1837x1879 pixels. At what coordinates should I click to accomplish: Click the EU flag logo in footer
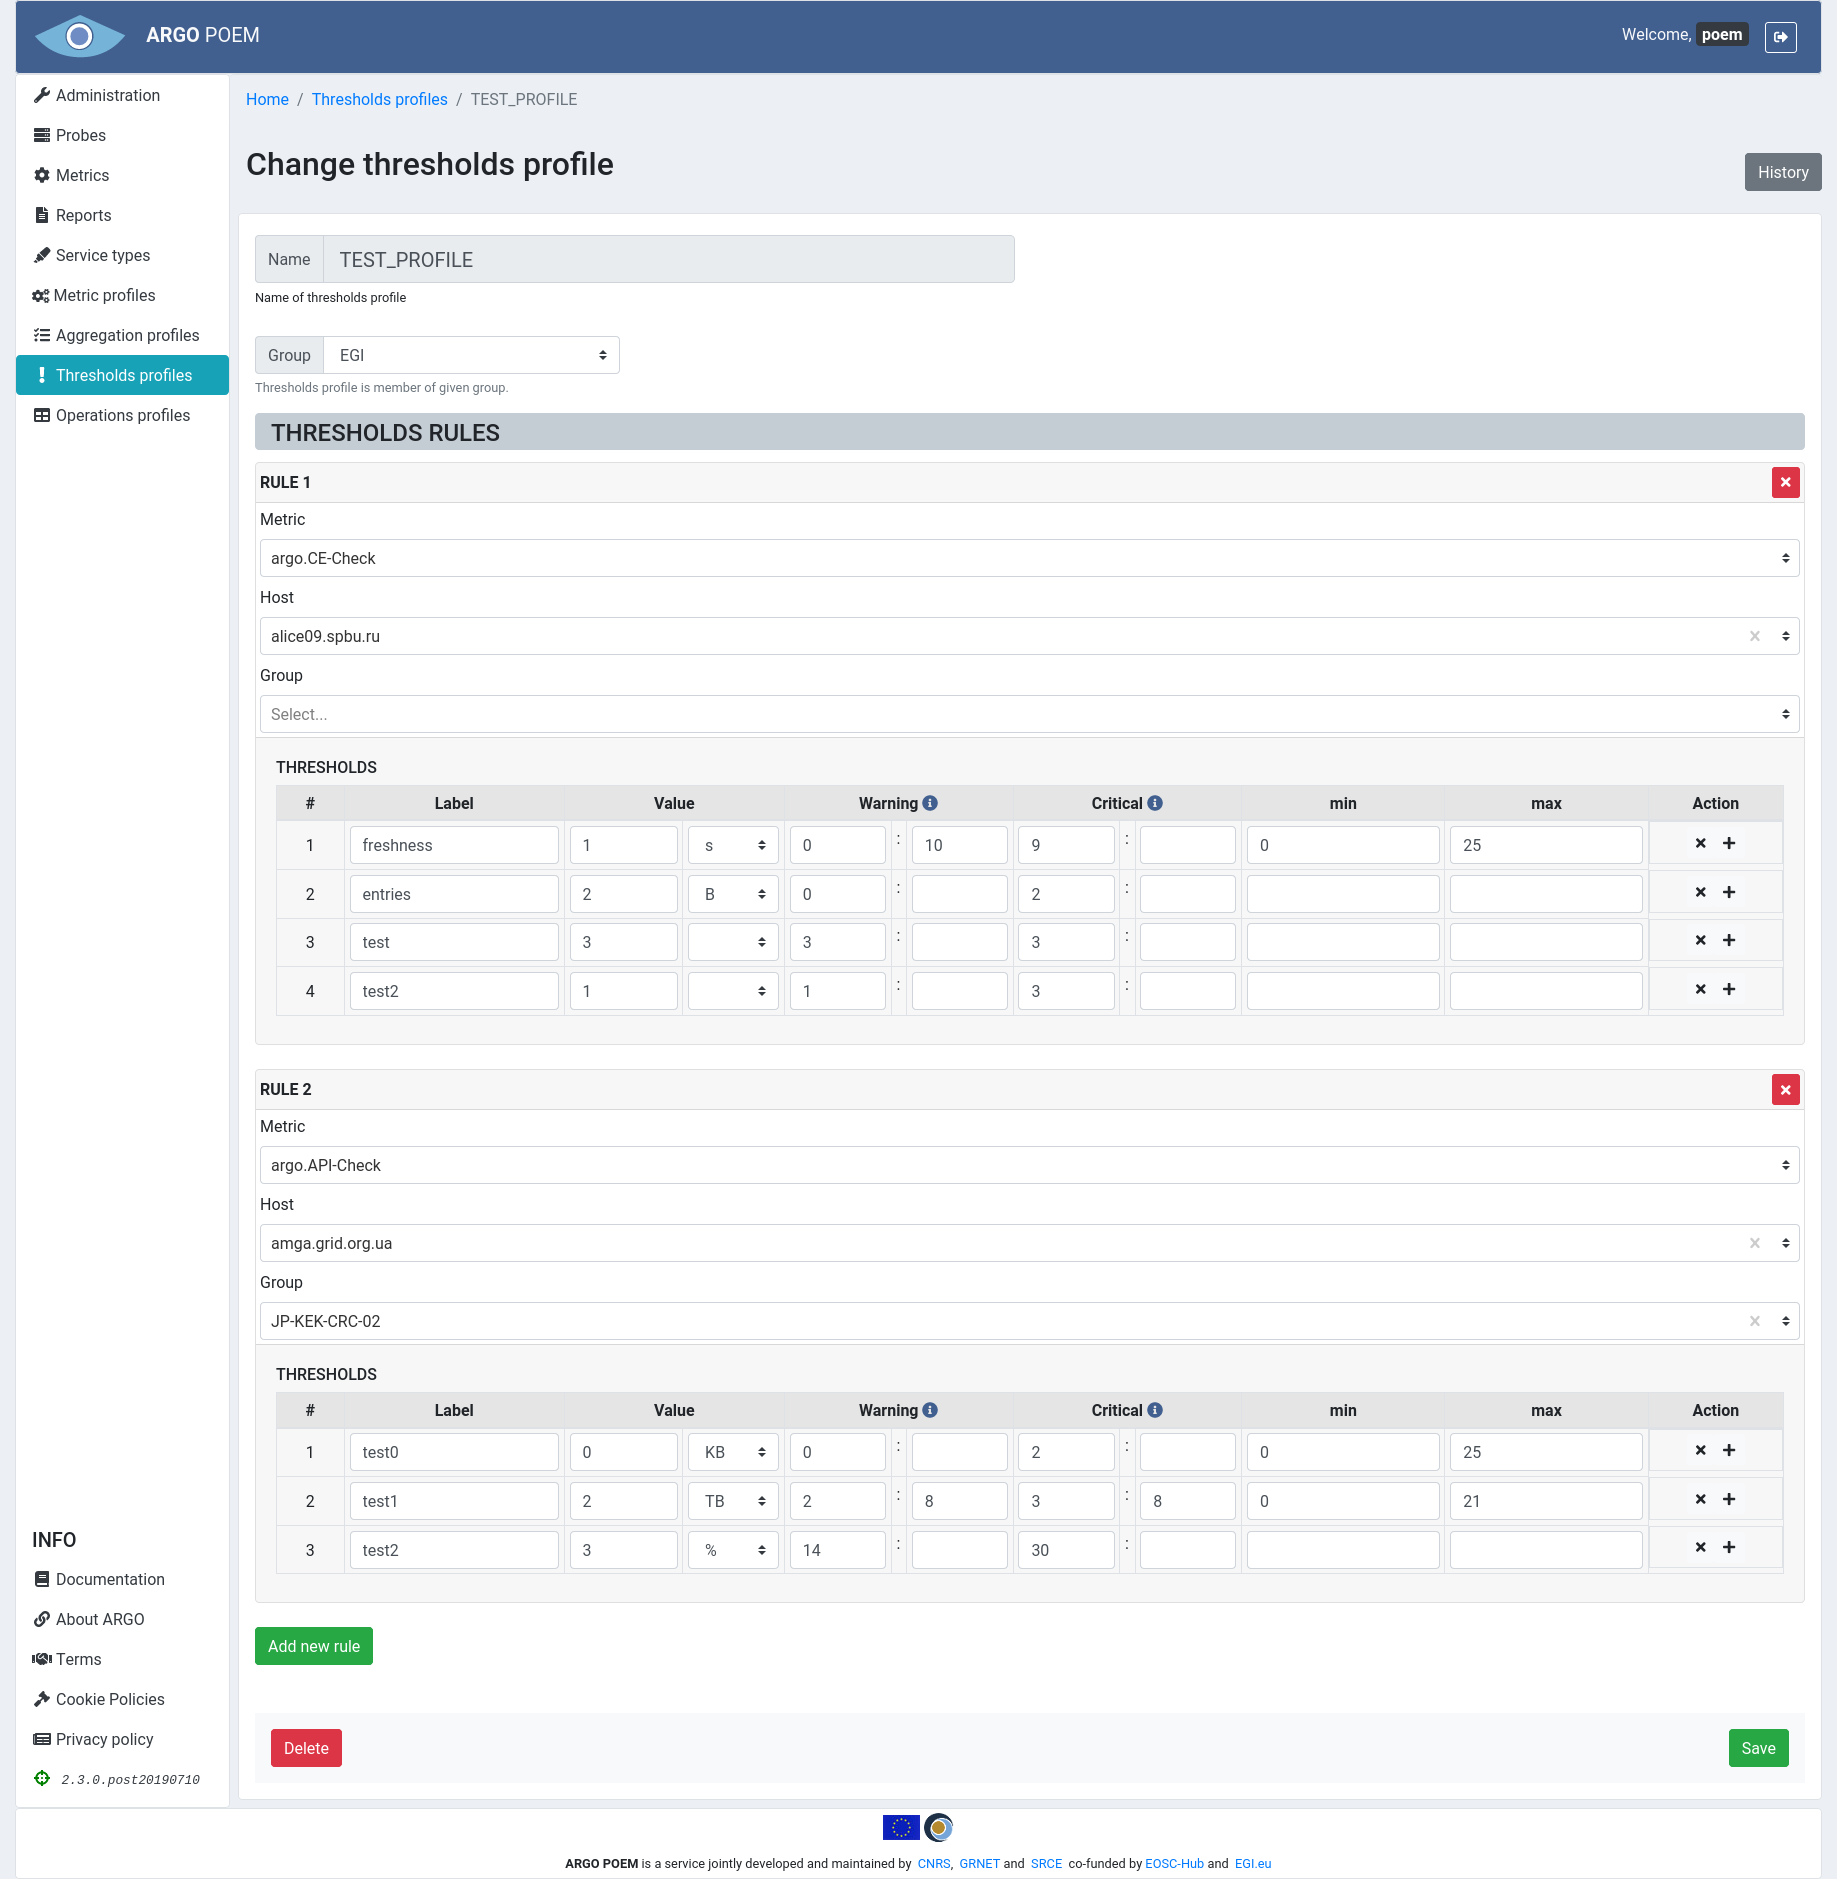point(901,1828)
